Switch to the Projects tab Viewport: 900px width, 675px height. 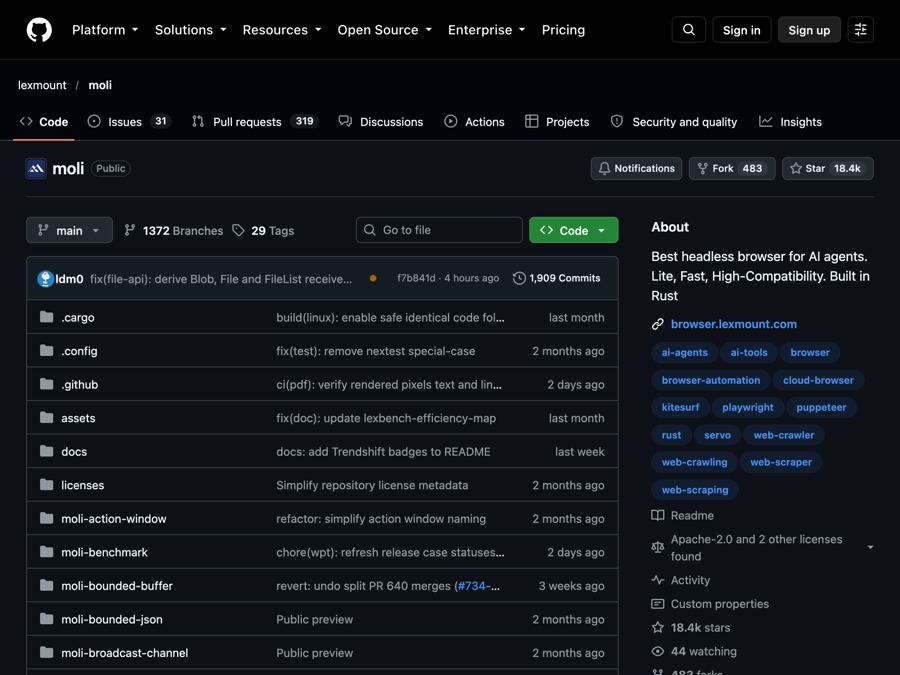(x=557, y=122)
